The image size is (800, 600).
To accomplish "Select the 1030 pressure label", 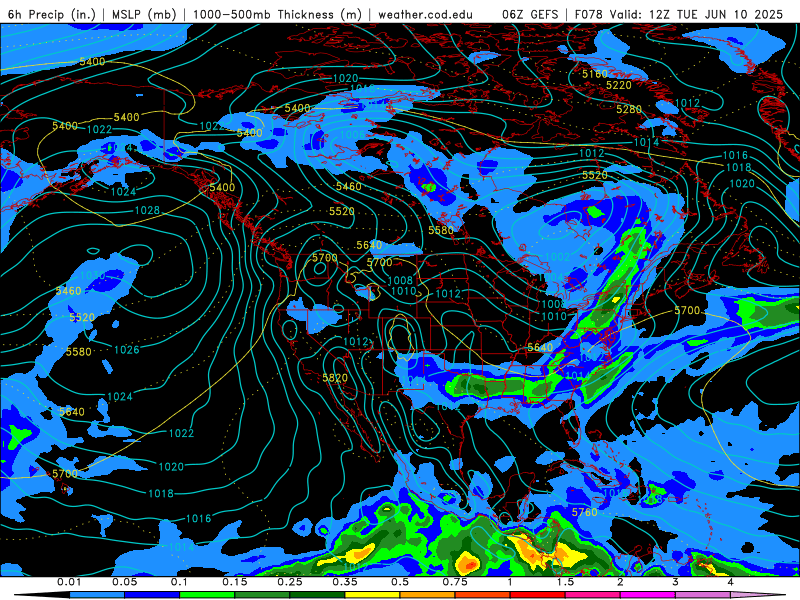I will [93, 276].
